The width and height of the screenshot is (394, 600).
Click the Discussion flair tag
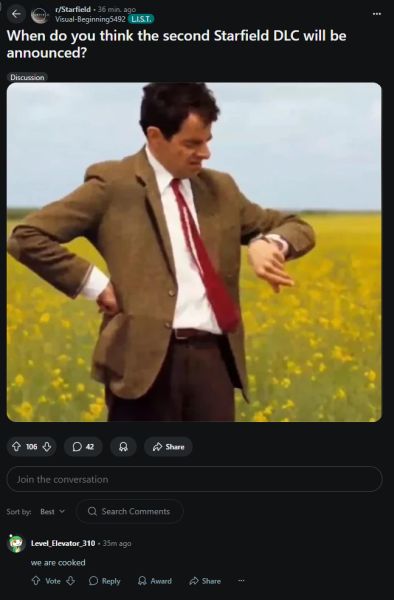tap(27, 77)
